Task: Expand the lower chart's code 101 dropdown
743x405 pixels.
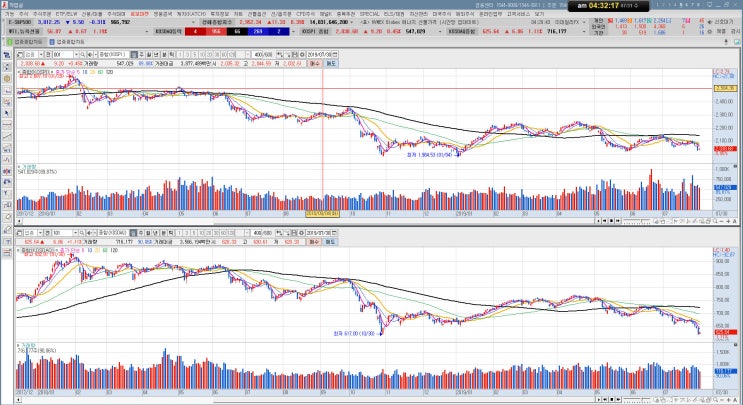Action: (x=75, y=233)
